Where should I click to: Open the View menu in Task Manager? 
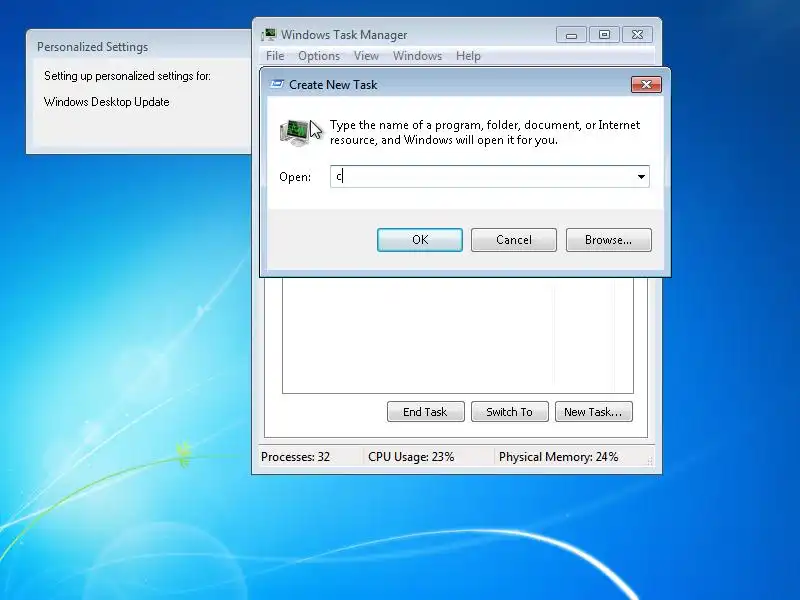pyautogui.click(x=366, y=56)
